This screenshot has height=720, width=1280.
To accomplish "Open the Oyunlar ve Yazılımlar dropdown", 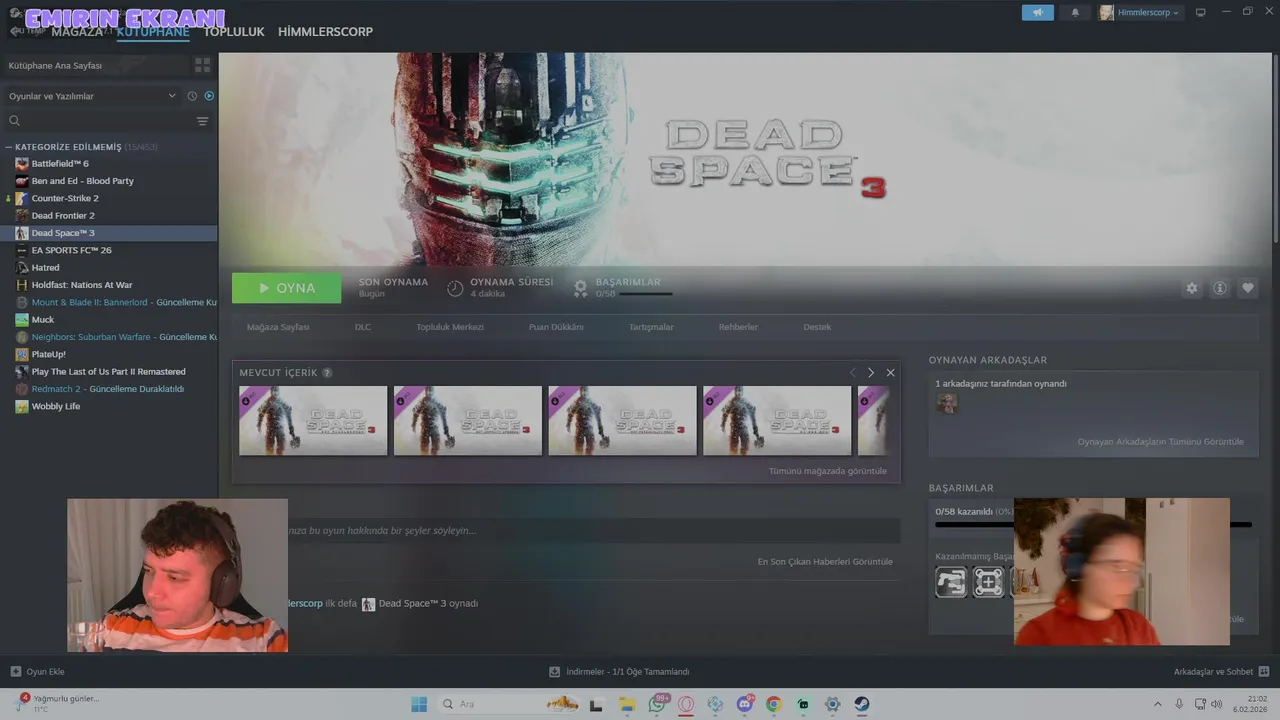I will [x=92, y=96].
